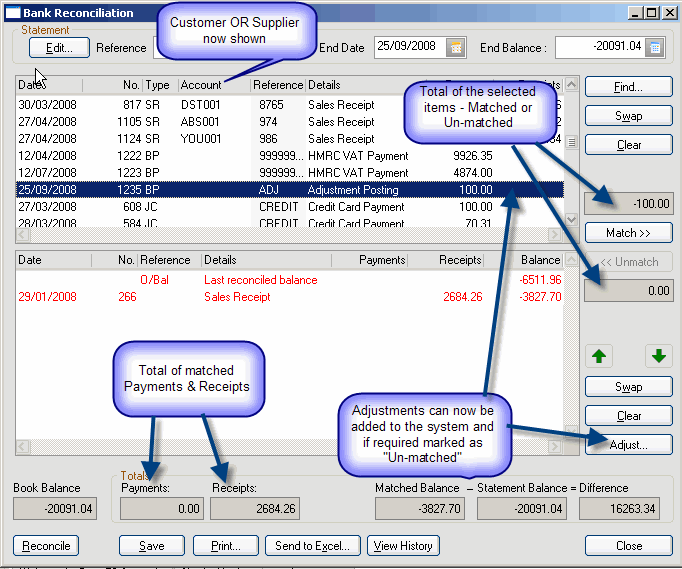This screenshot has height=569, width=682.
Task: Click the << Unmatch button
Action: [629, 262]
